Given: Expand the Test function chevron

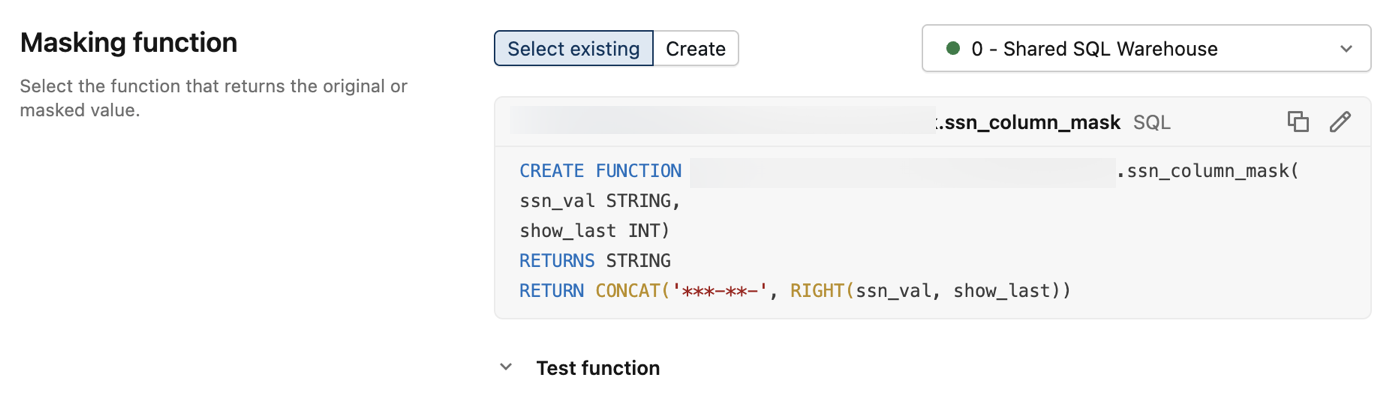Looking at the screenshot, I should [x=506, y=368].
